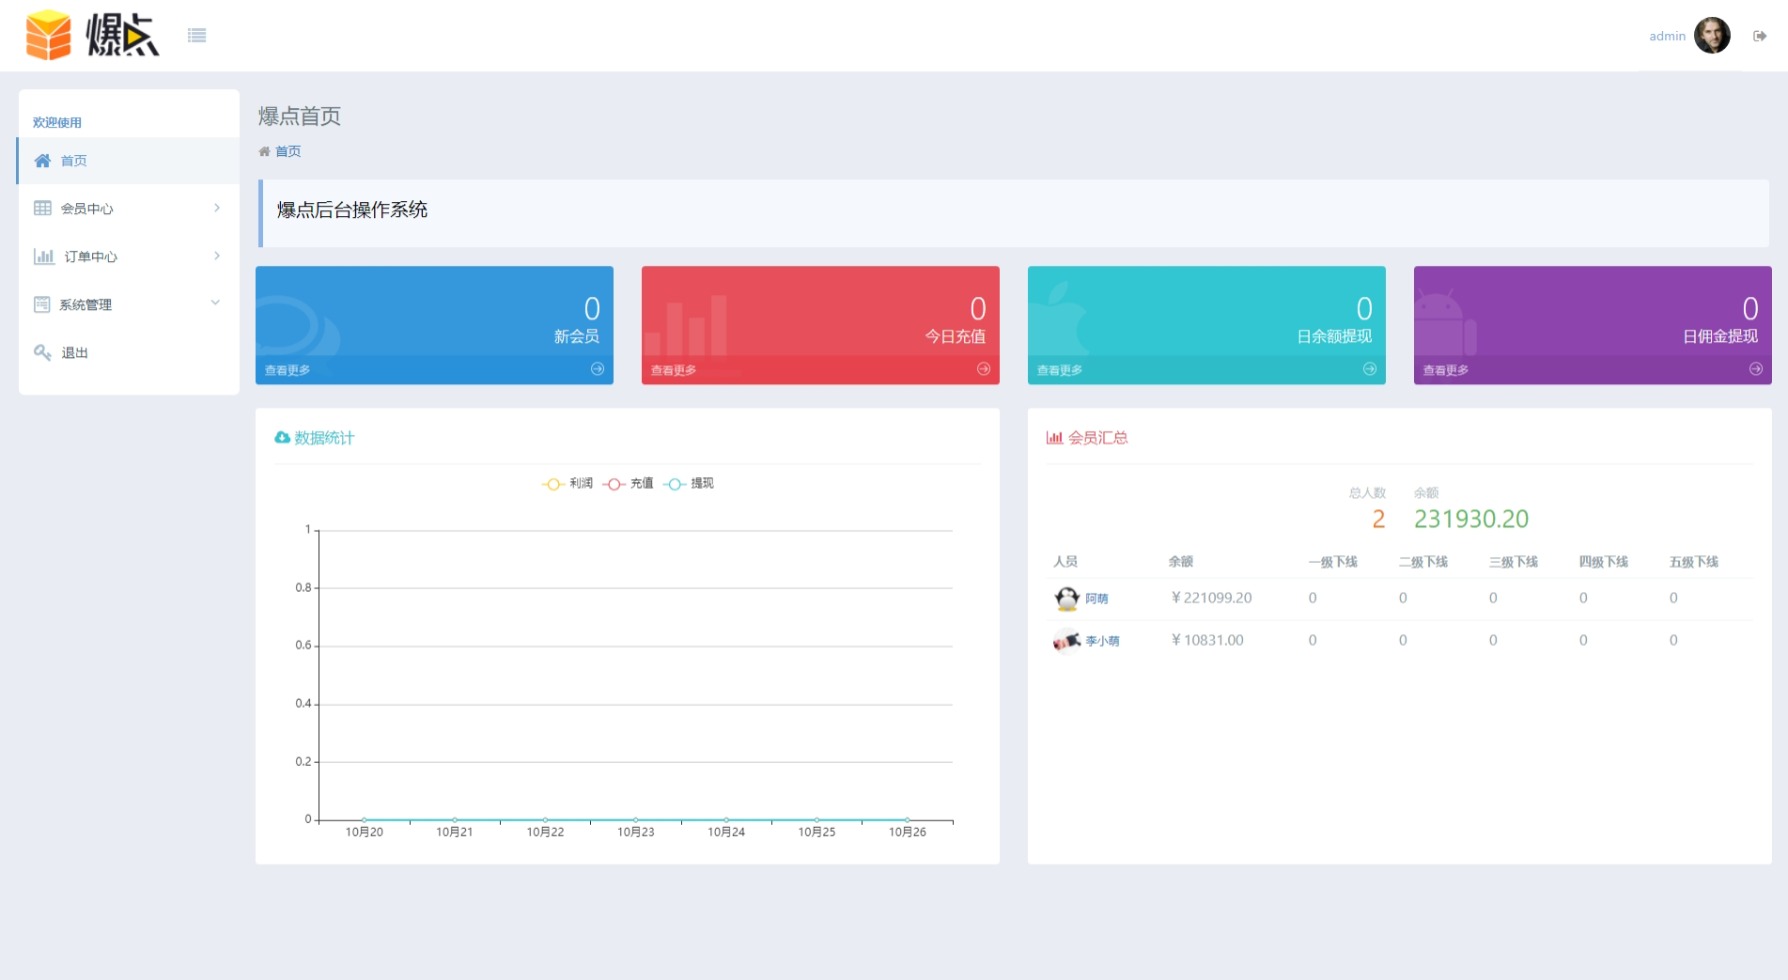Click the logout icon beside the admin avatar
The height and width of the screenshot is (980, 1788).
pos(1759,36)
